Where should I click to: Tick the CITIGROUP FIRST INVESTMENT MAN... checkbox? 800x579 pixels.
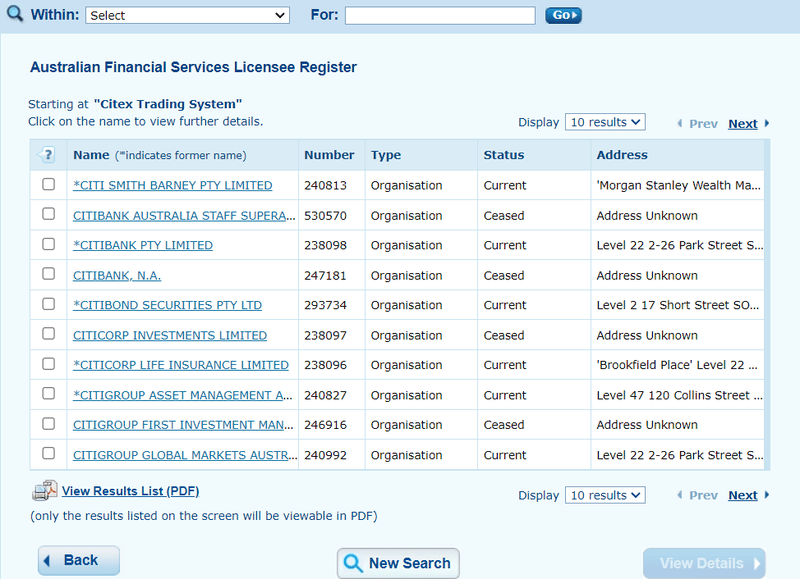[x=48, y=424]
